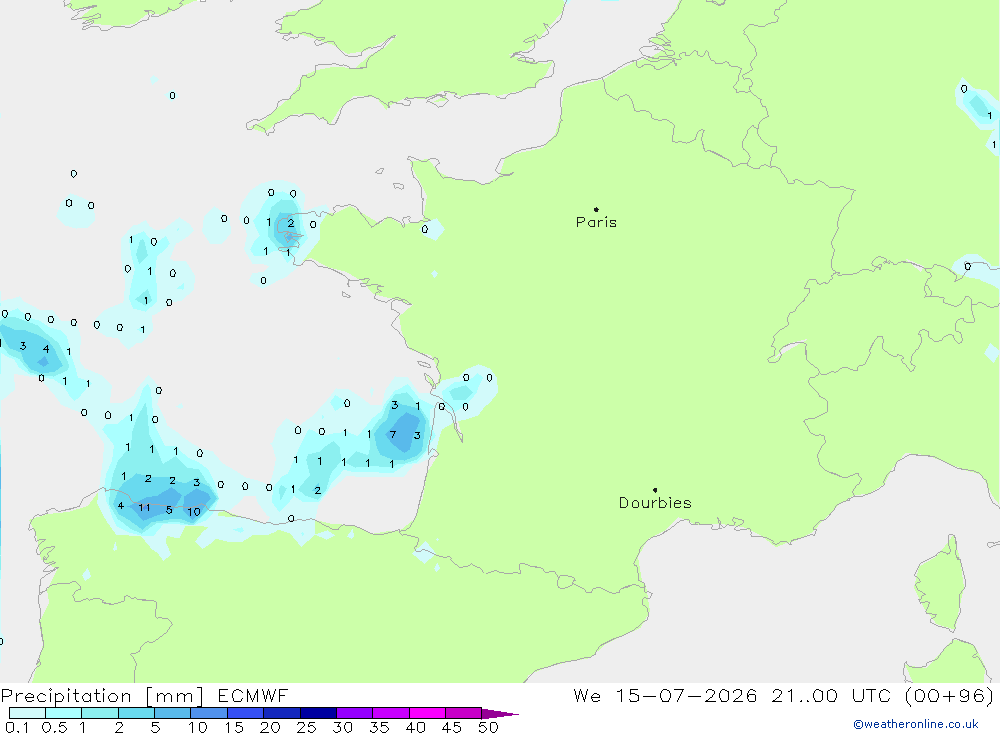This screenshot has height=733, width=1000.
Task: Click the "11" precipitation value near Spain's coast
Action: coord(144,508)
